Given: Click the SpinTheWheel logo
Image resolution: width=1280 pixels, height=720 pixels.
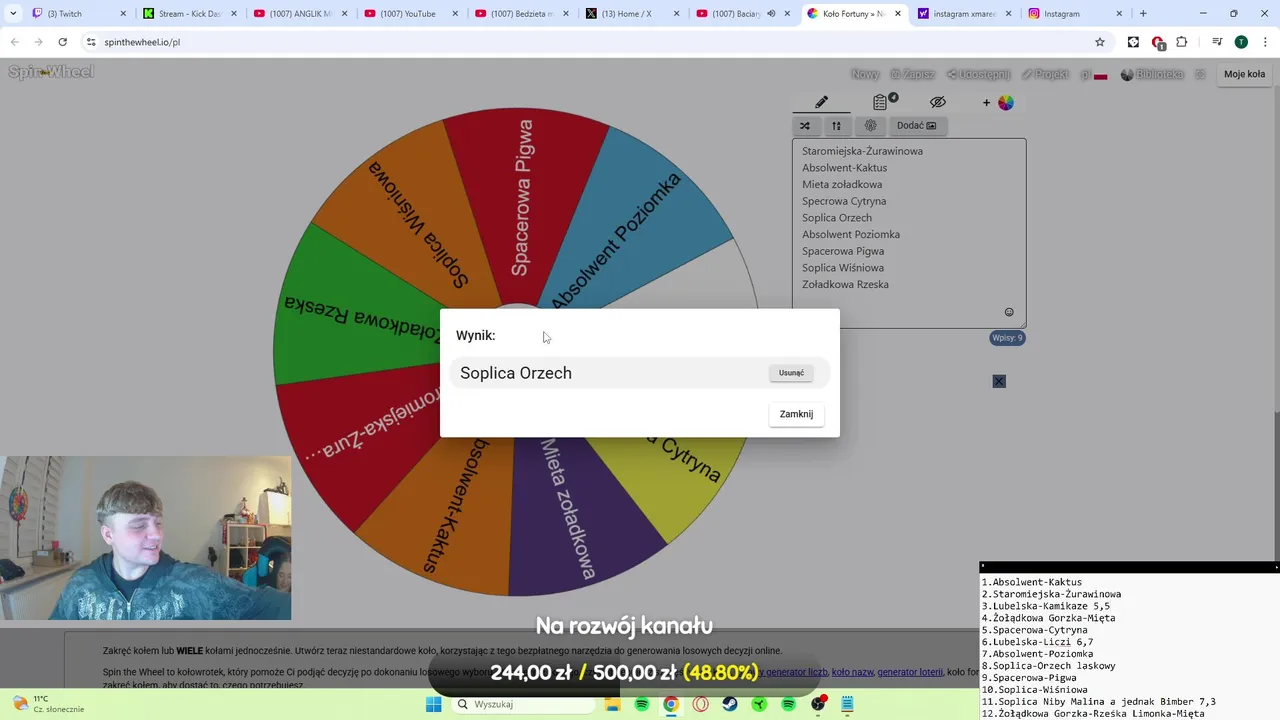Looking at the screenshot, I should point(51,72).
